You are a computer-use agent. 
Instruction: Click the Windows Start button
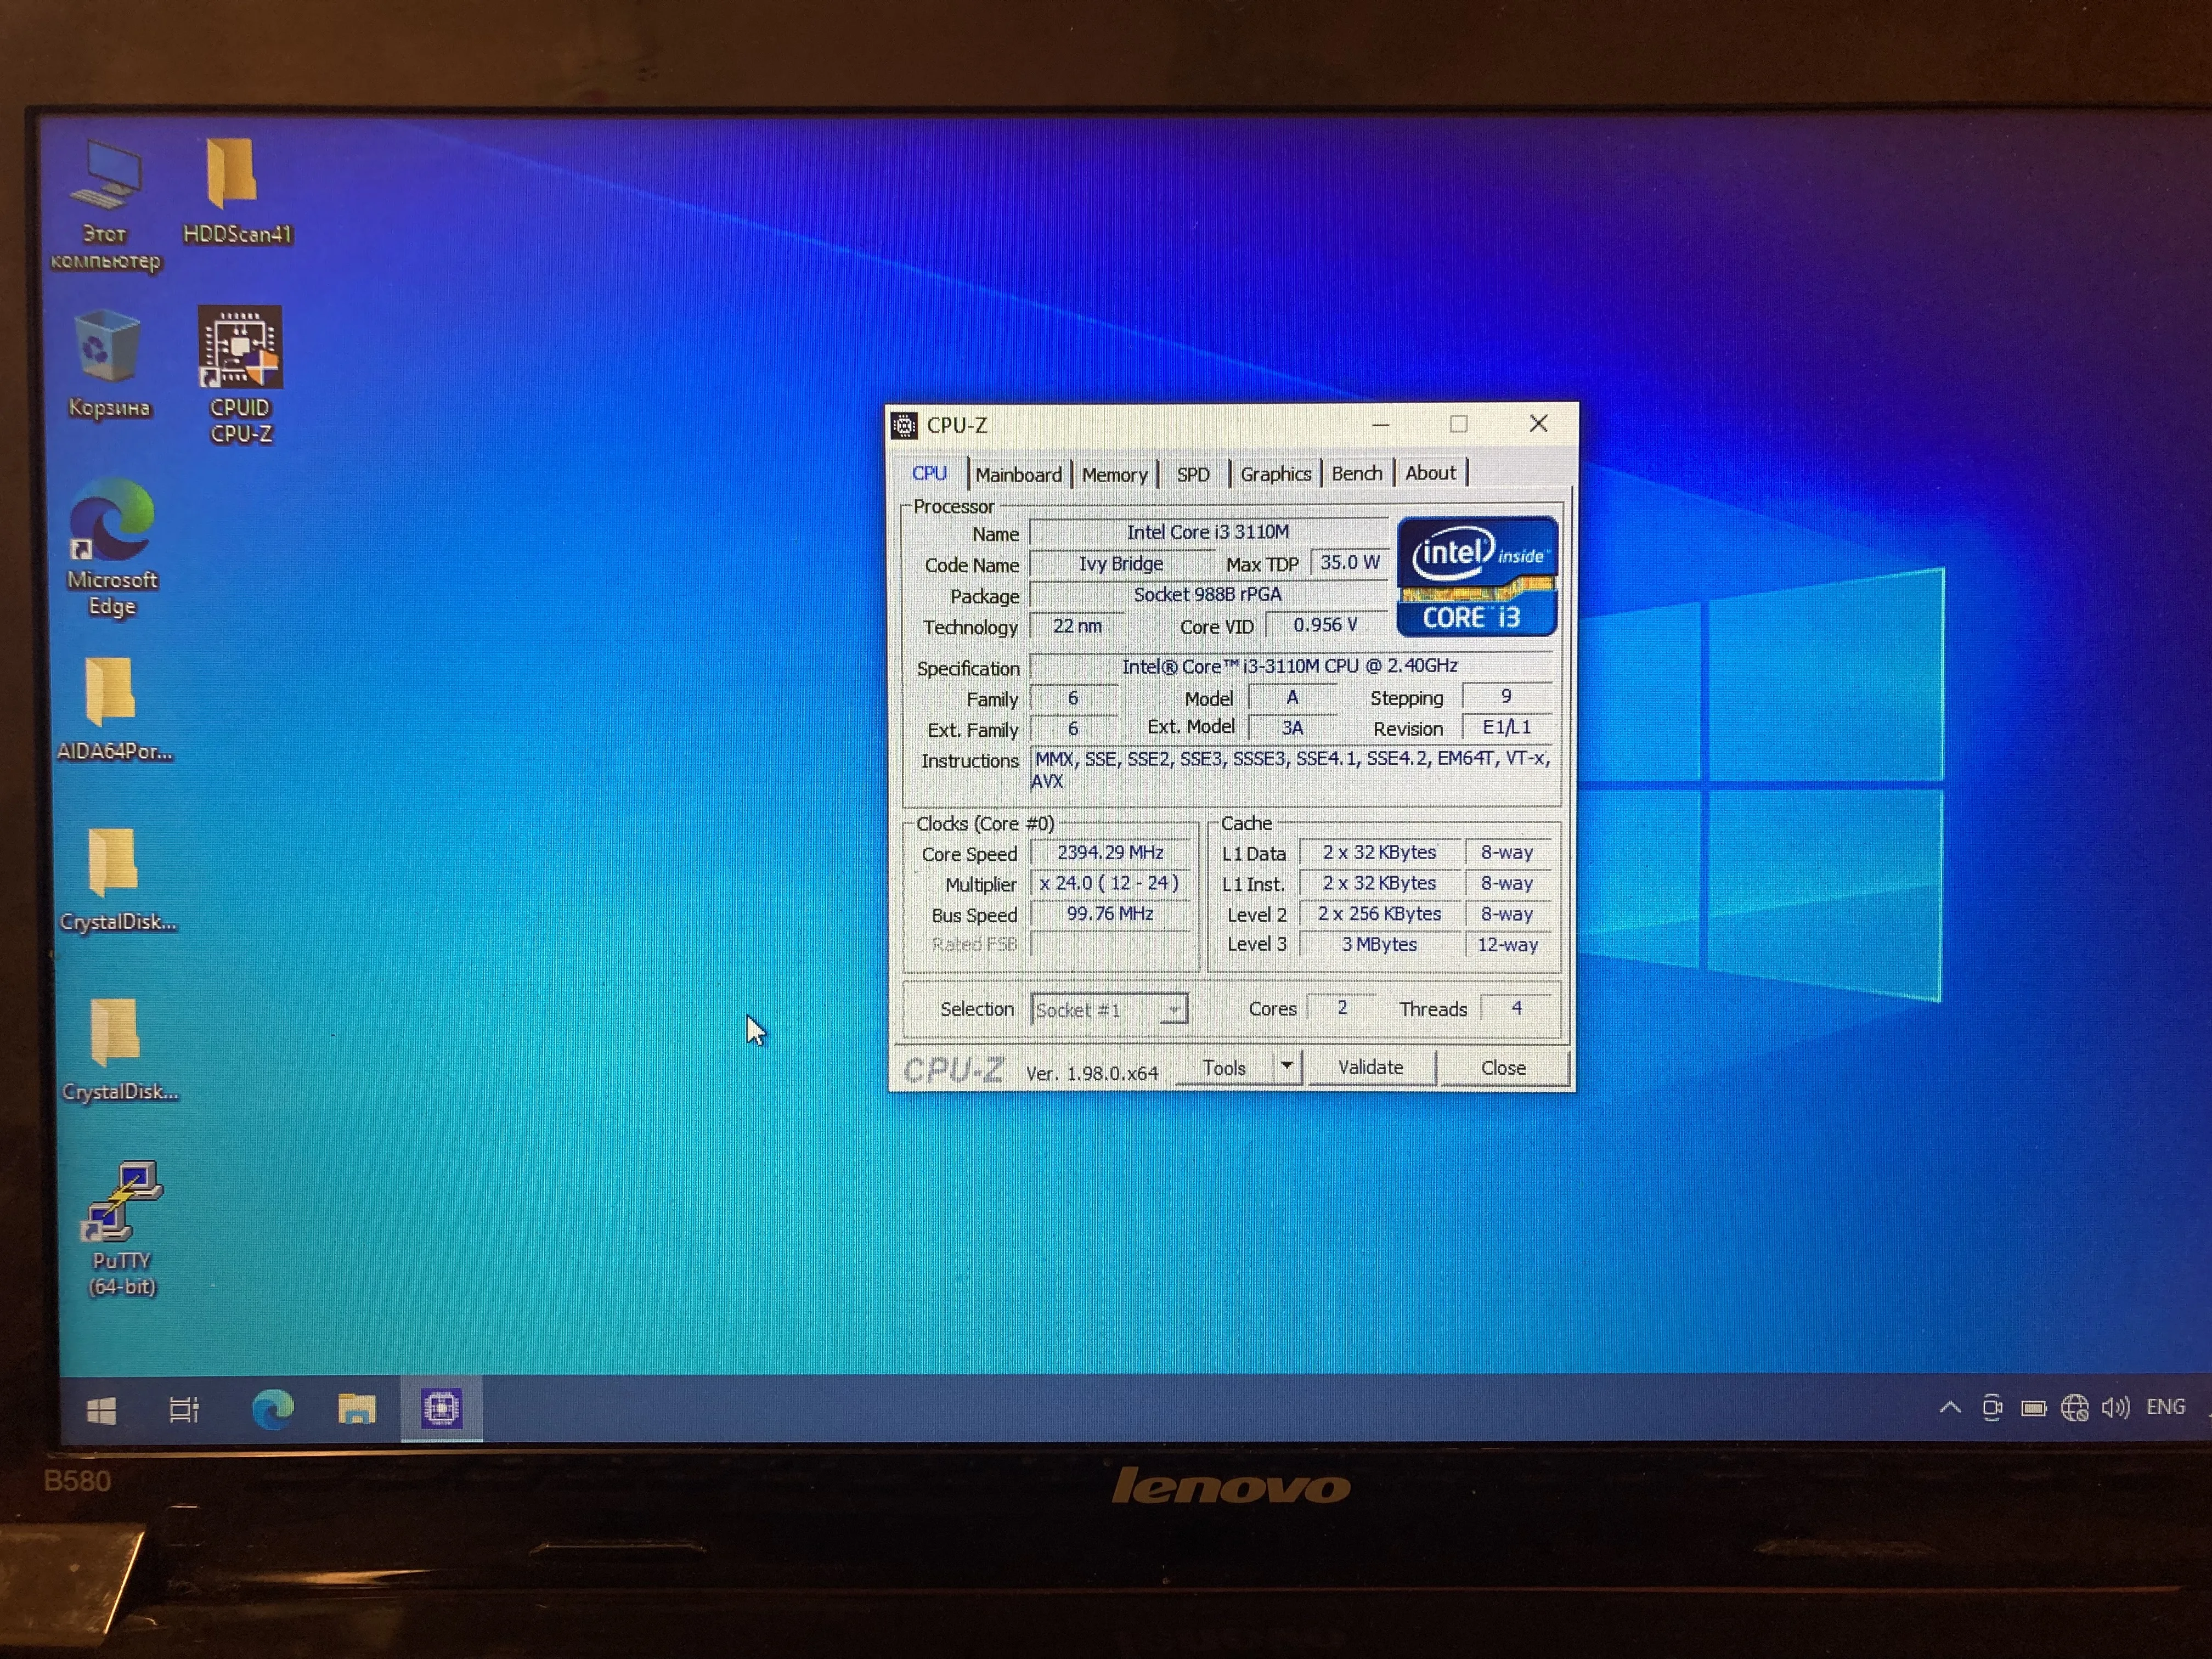click(102, 1410)
